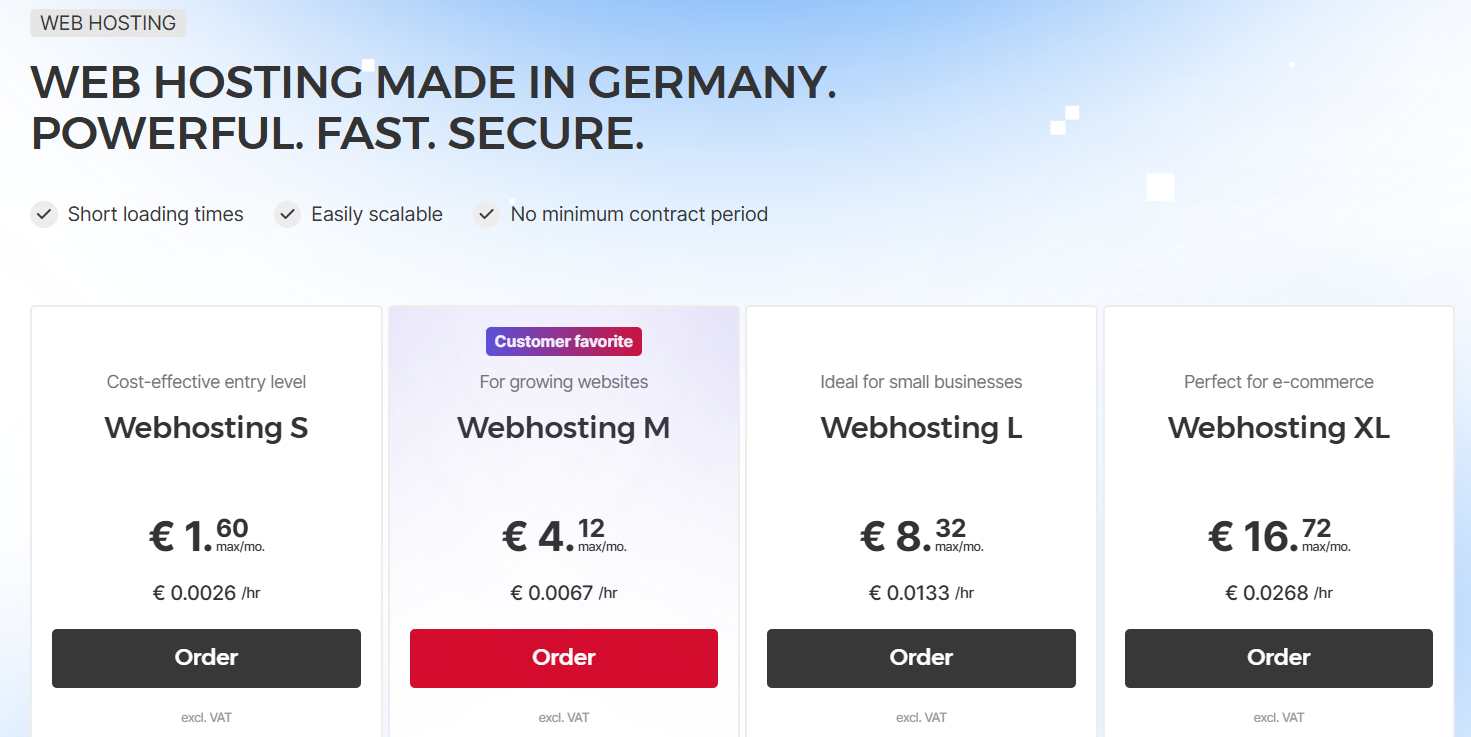The width and height of the screenshot is (1471, 737).
Task: Select the Webhosting S heading
Action: pos(206,428)
